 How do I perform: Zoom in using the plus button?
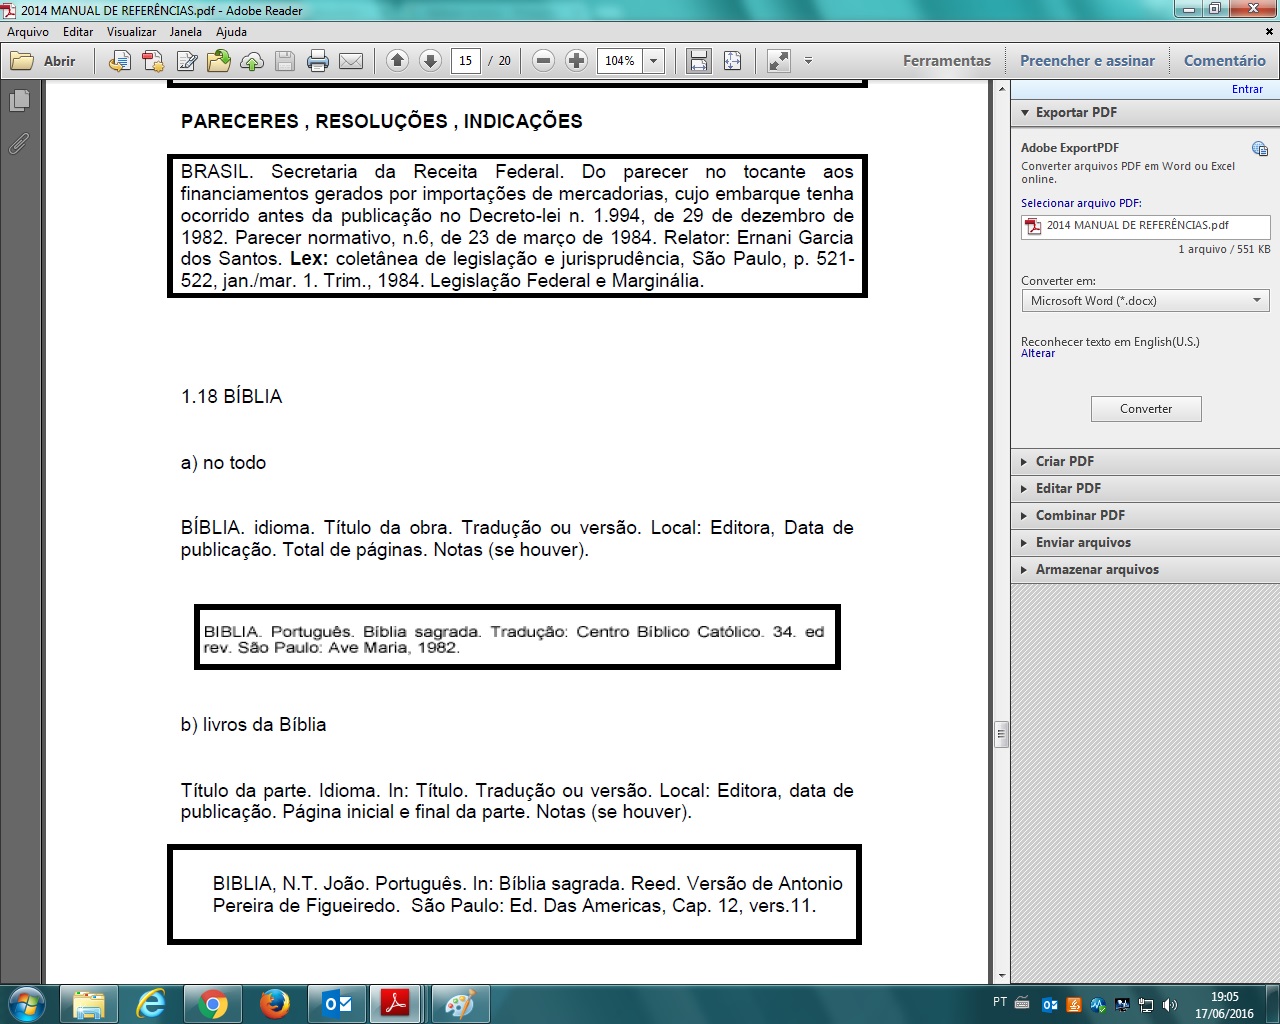point(576,61)
